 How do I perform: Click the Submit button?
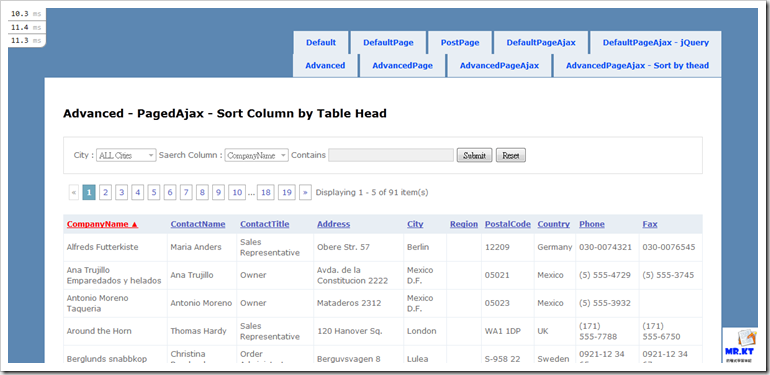click(474, 156)
